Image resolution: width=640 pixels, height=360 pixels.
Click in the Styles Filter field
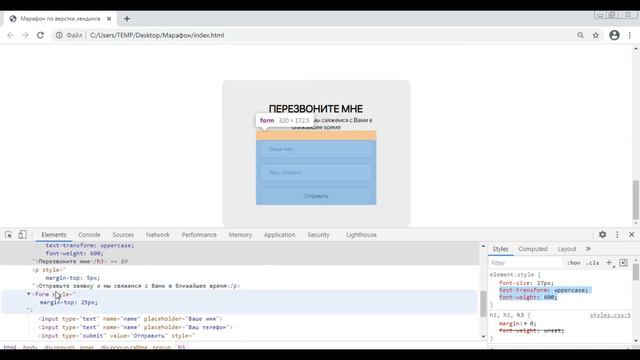pos(524,263)
